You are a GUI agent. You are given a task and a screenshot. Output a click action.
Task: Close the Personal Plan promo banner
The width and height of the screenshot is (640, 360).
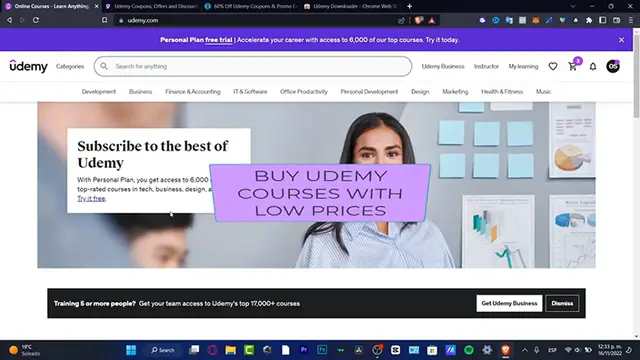coord(621,40)
